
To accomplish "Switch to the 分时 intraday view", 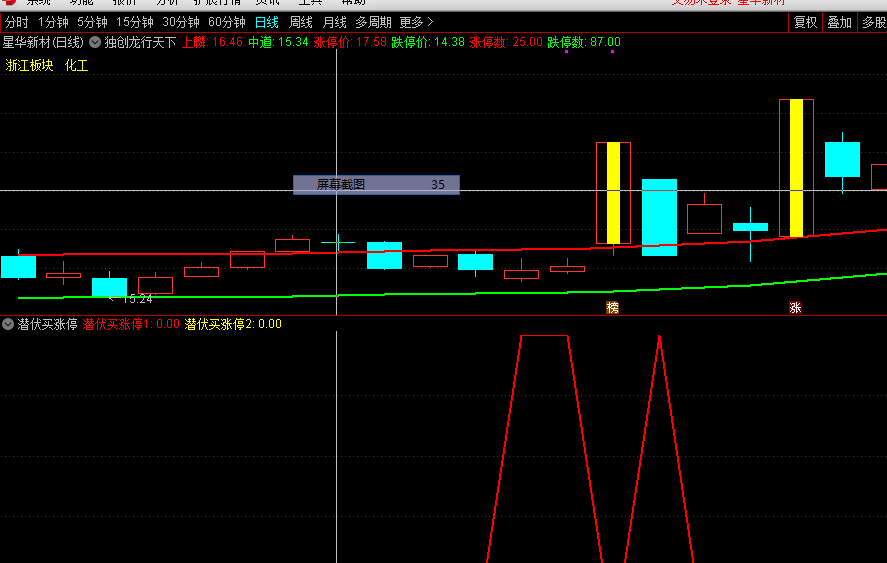I will 16,23.
